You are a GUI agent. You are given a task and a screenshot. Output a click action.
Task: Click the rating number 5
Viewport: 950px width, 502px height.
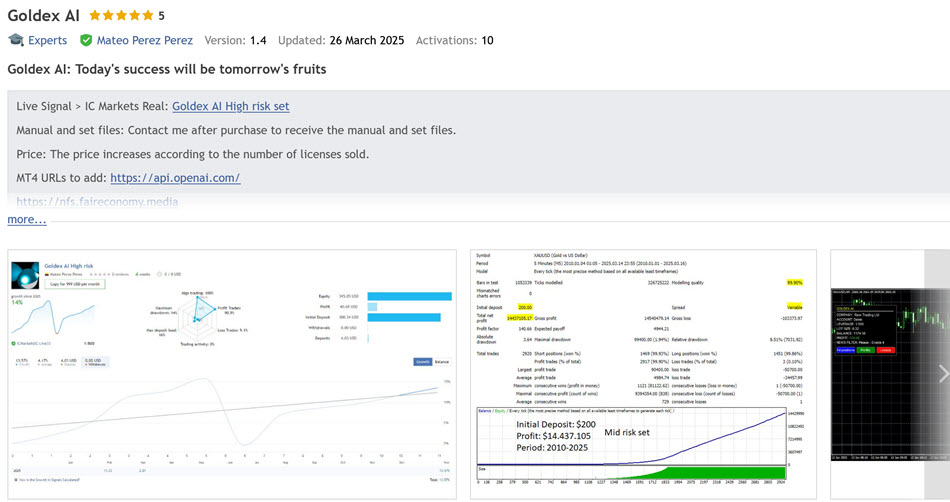[x=161, y=16]
